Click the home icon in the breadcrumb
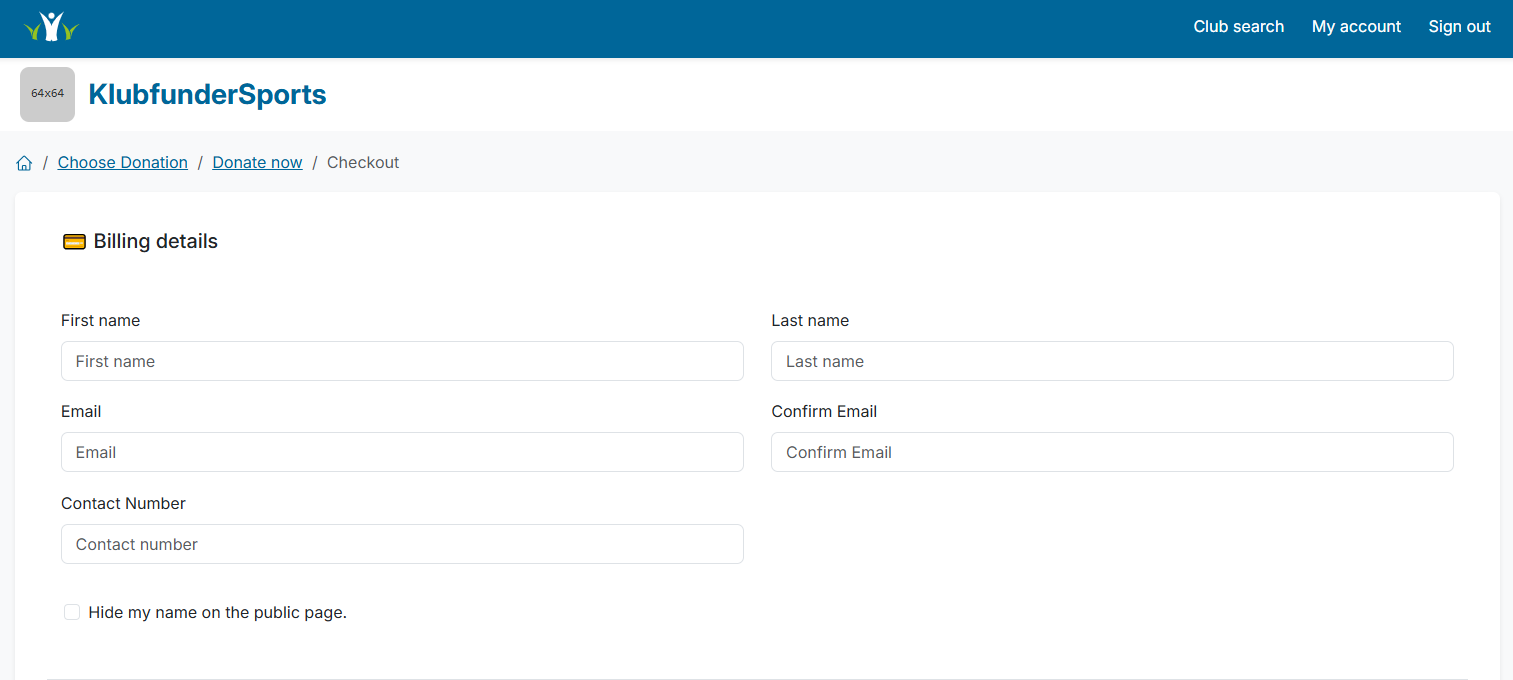The width and height of the screenshot is (1513, 680). click(x=24, y=162)
